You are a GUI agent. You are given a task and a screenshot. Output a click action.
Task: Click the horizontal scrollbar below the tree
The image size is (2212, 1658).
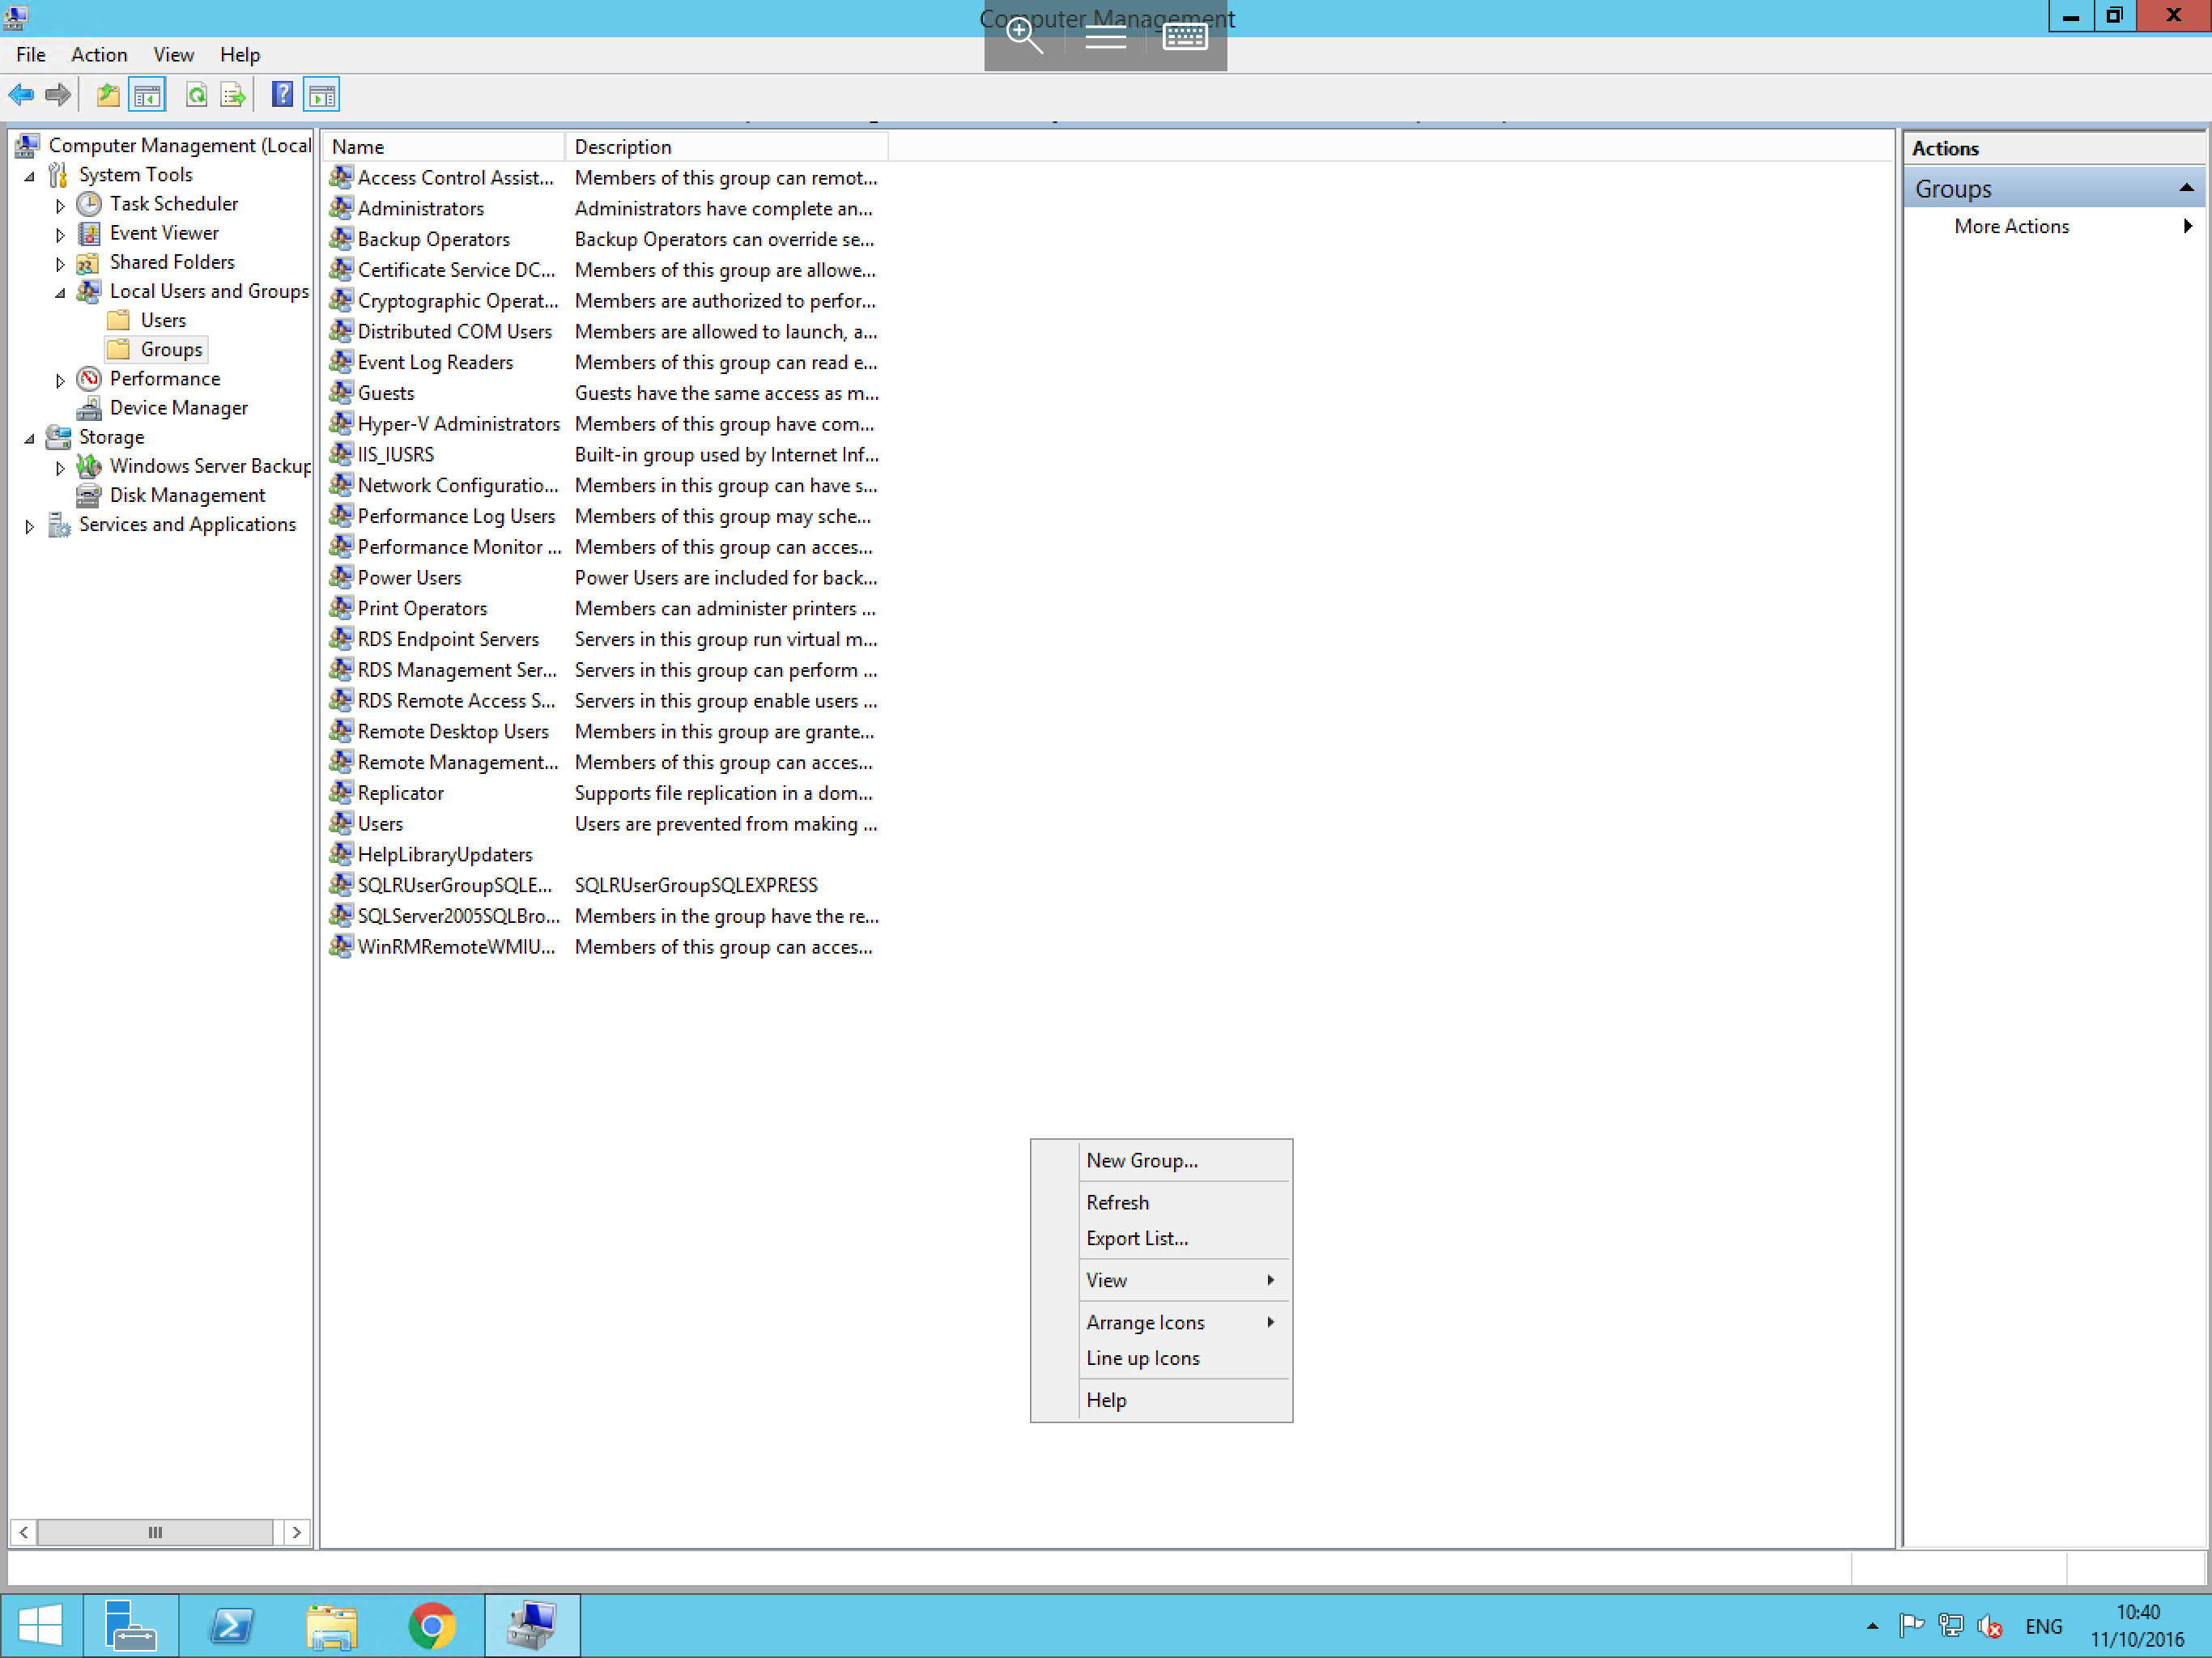[155, 1532]
